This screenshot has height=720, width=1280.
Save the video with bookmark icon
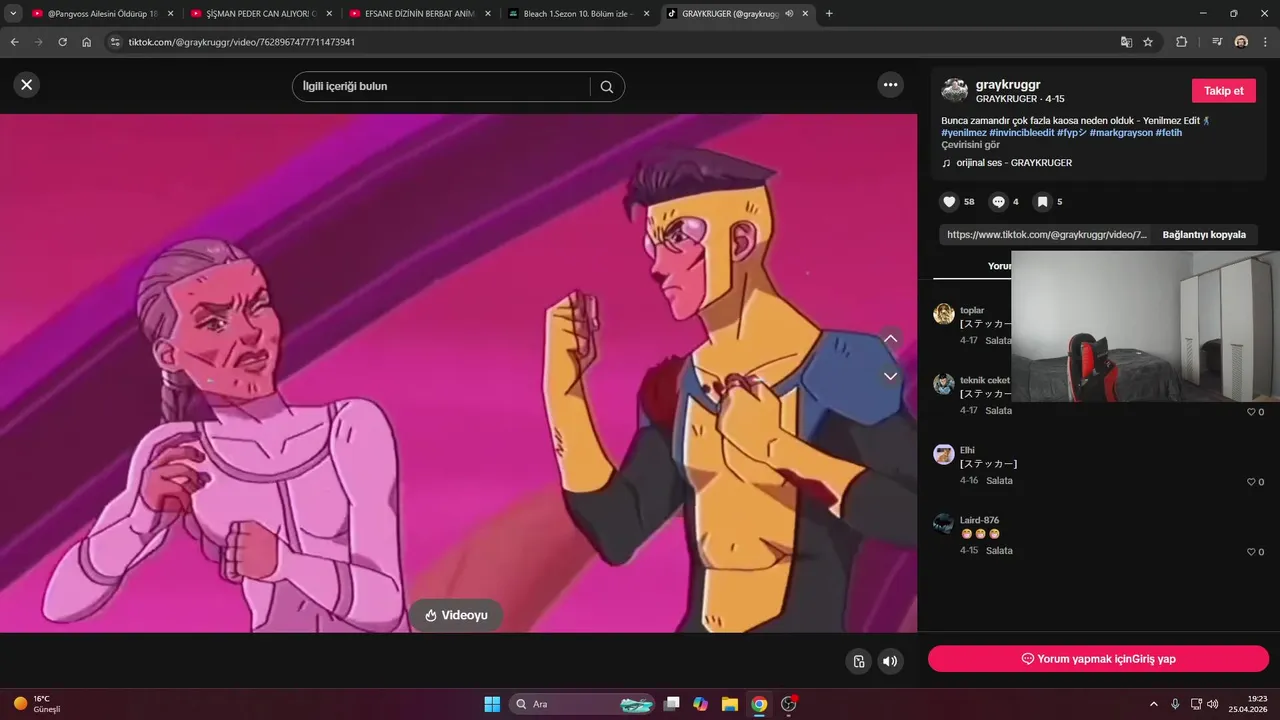(x=1042, y=202)
